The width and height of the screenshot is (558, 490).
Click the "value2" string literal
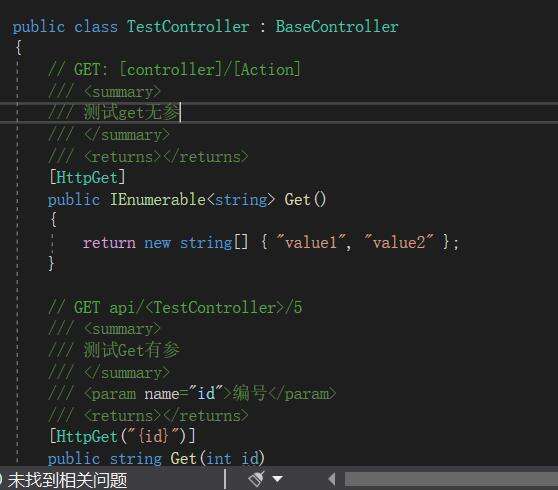click(x=399, y=242)
